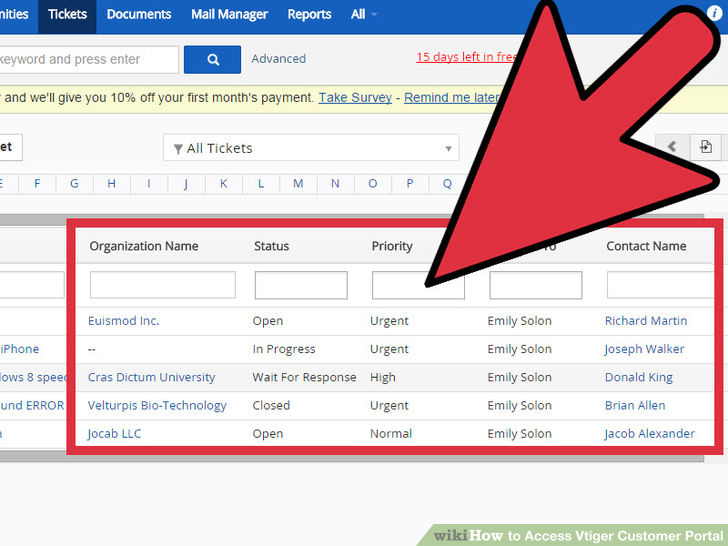728x546 pixels.
Task: Open the Mail Manager tab
Action: pyautogui.click(x=229, y=14)
